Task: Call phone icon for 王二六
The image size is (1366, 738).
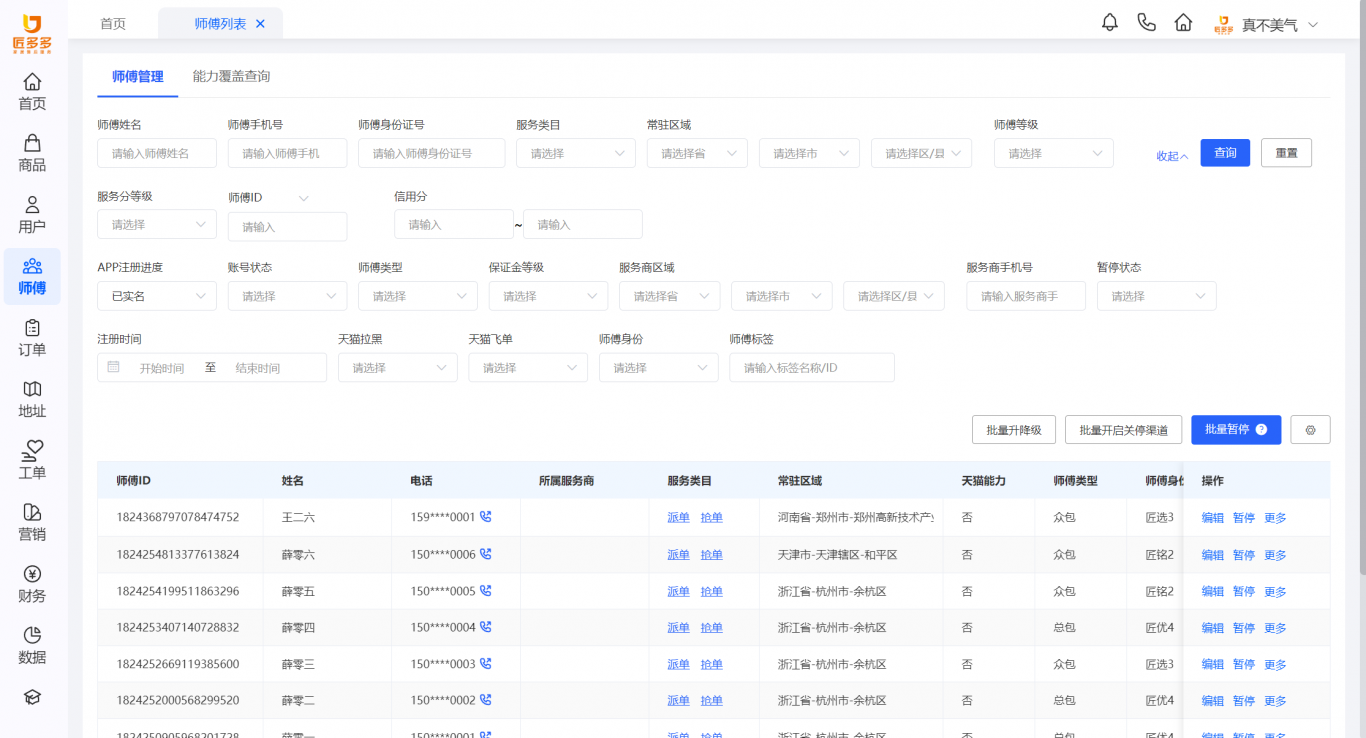Action: (x=486, y=517)
